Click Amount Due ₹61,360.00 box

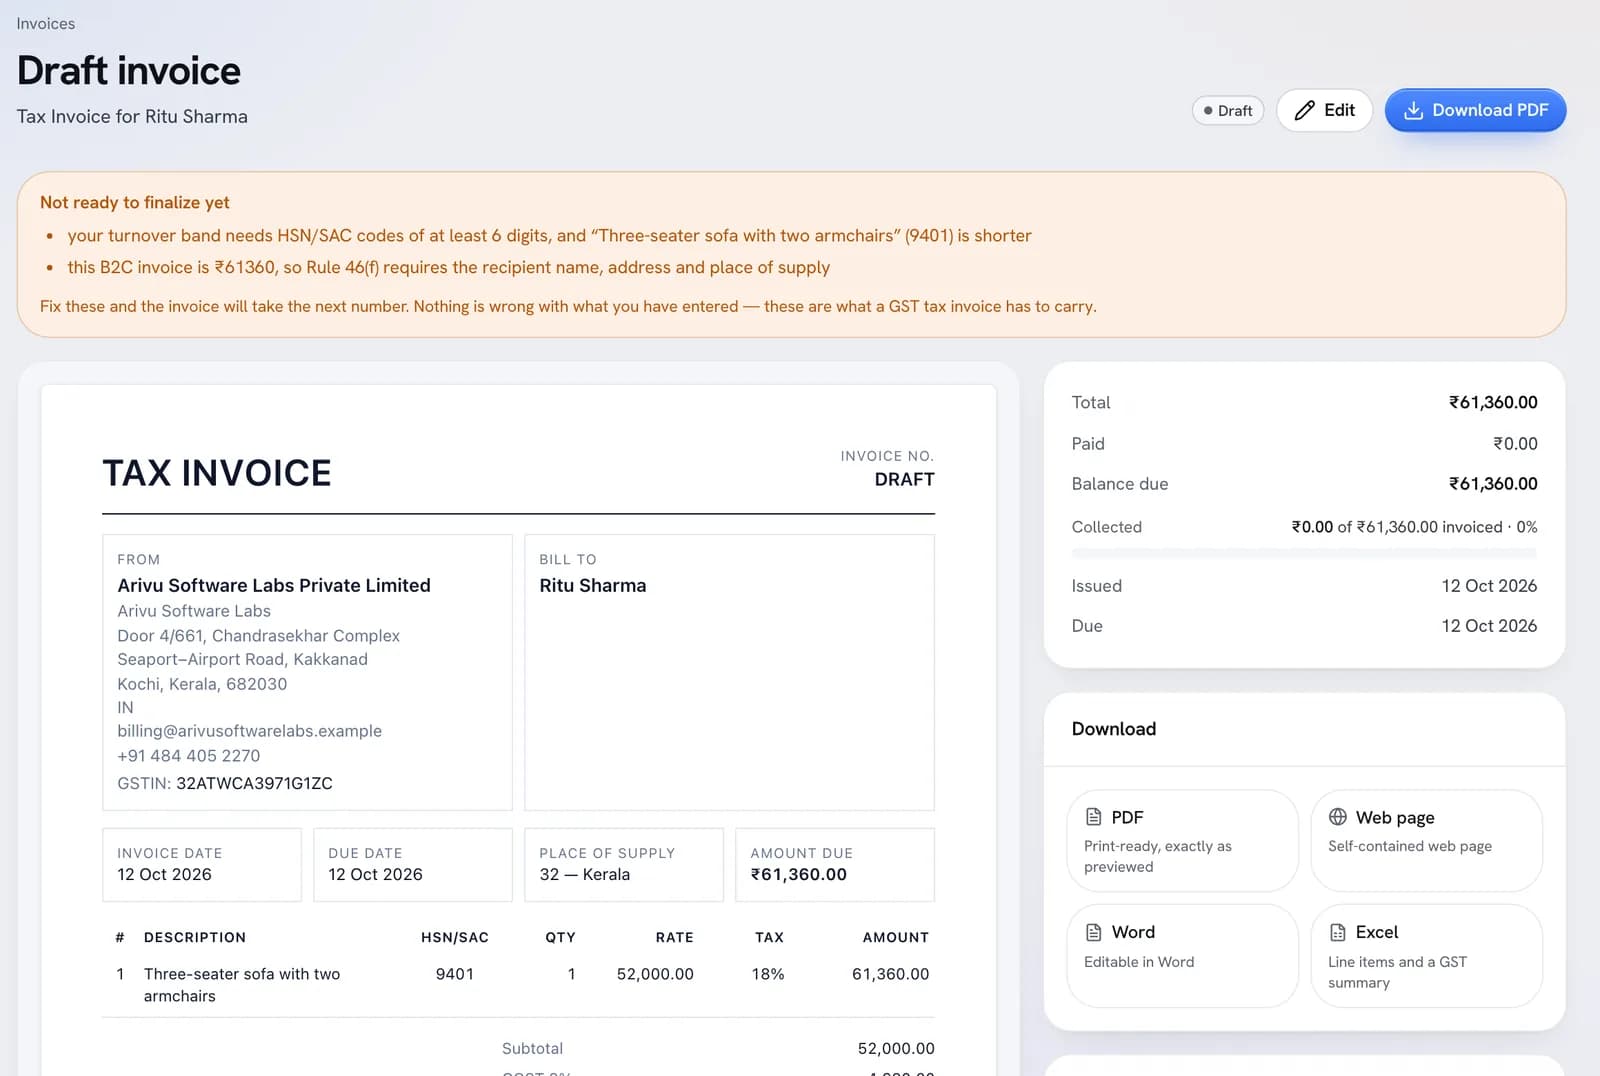[x=835, y=865]
